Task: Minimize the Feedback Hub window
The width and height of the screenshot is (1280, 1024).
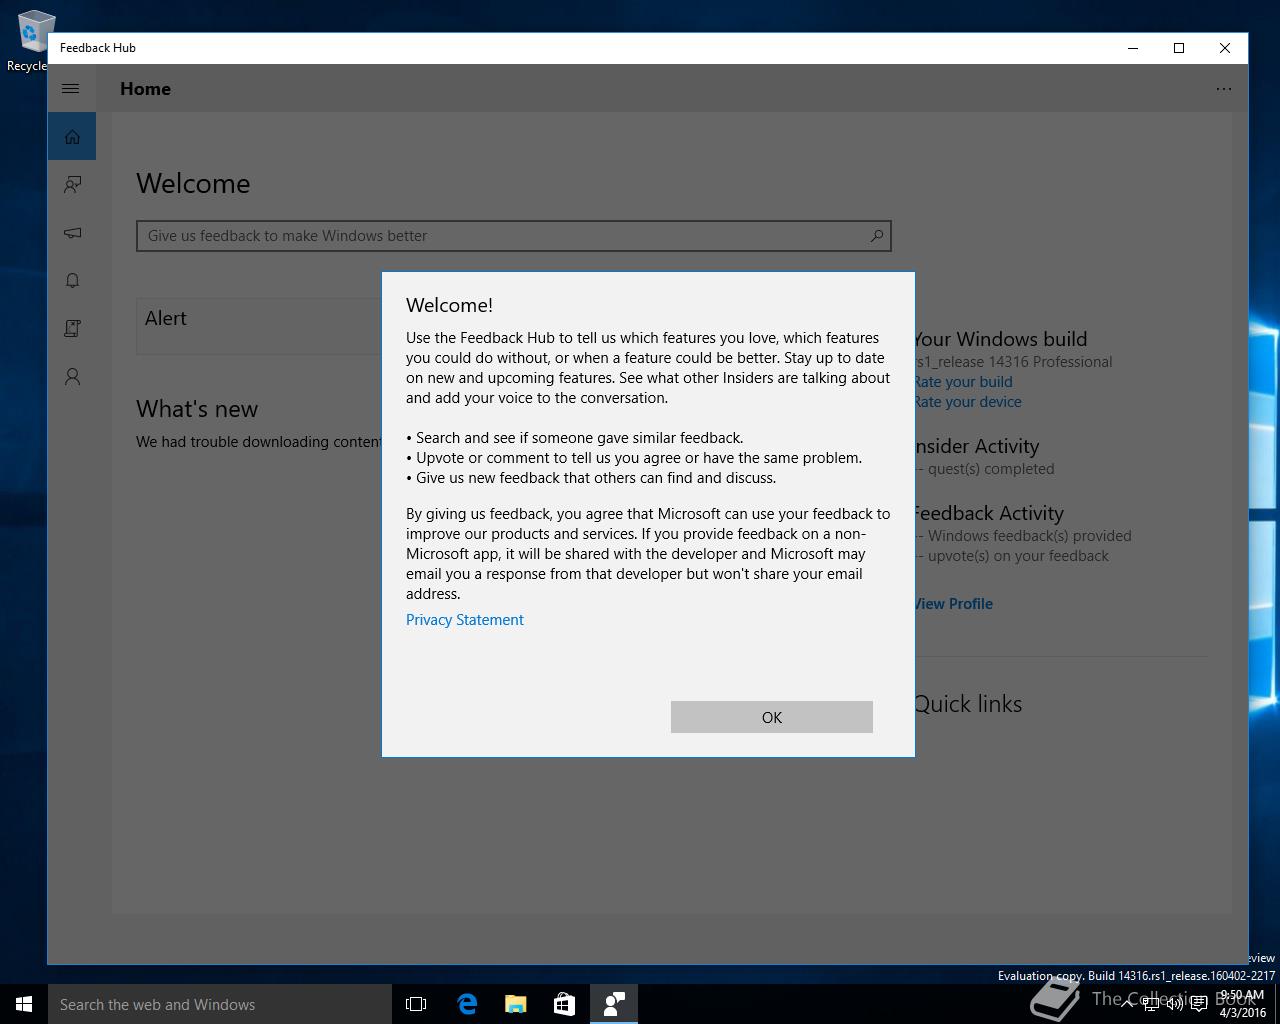Action: 1133,48
